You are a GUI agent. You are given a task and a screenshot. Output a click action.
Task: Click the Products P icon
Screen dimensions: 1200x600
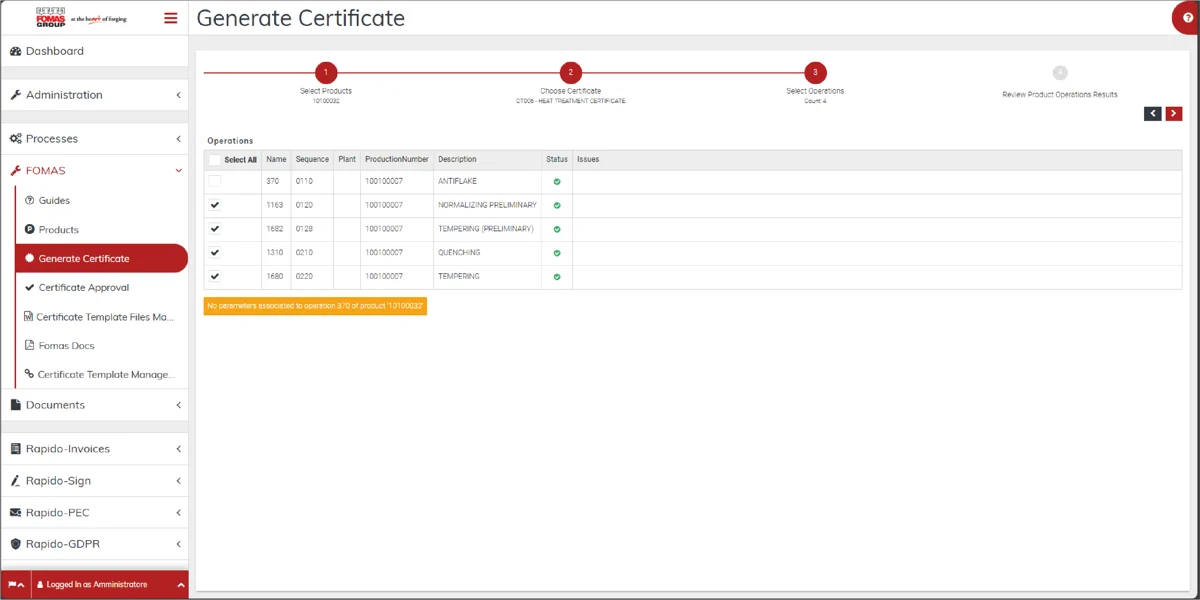pos(30,229)
